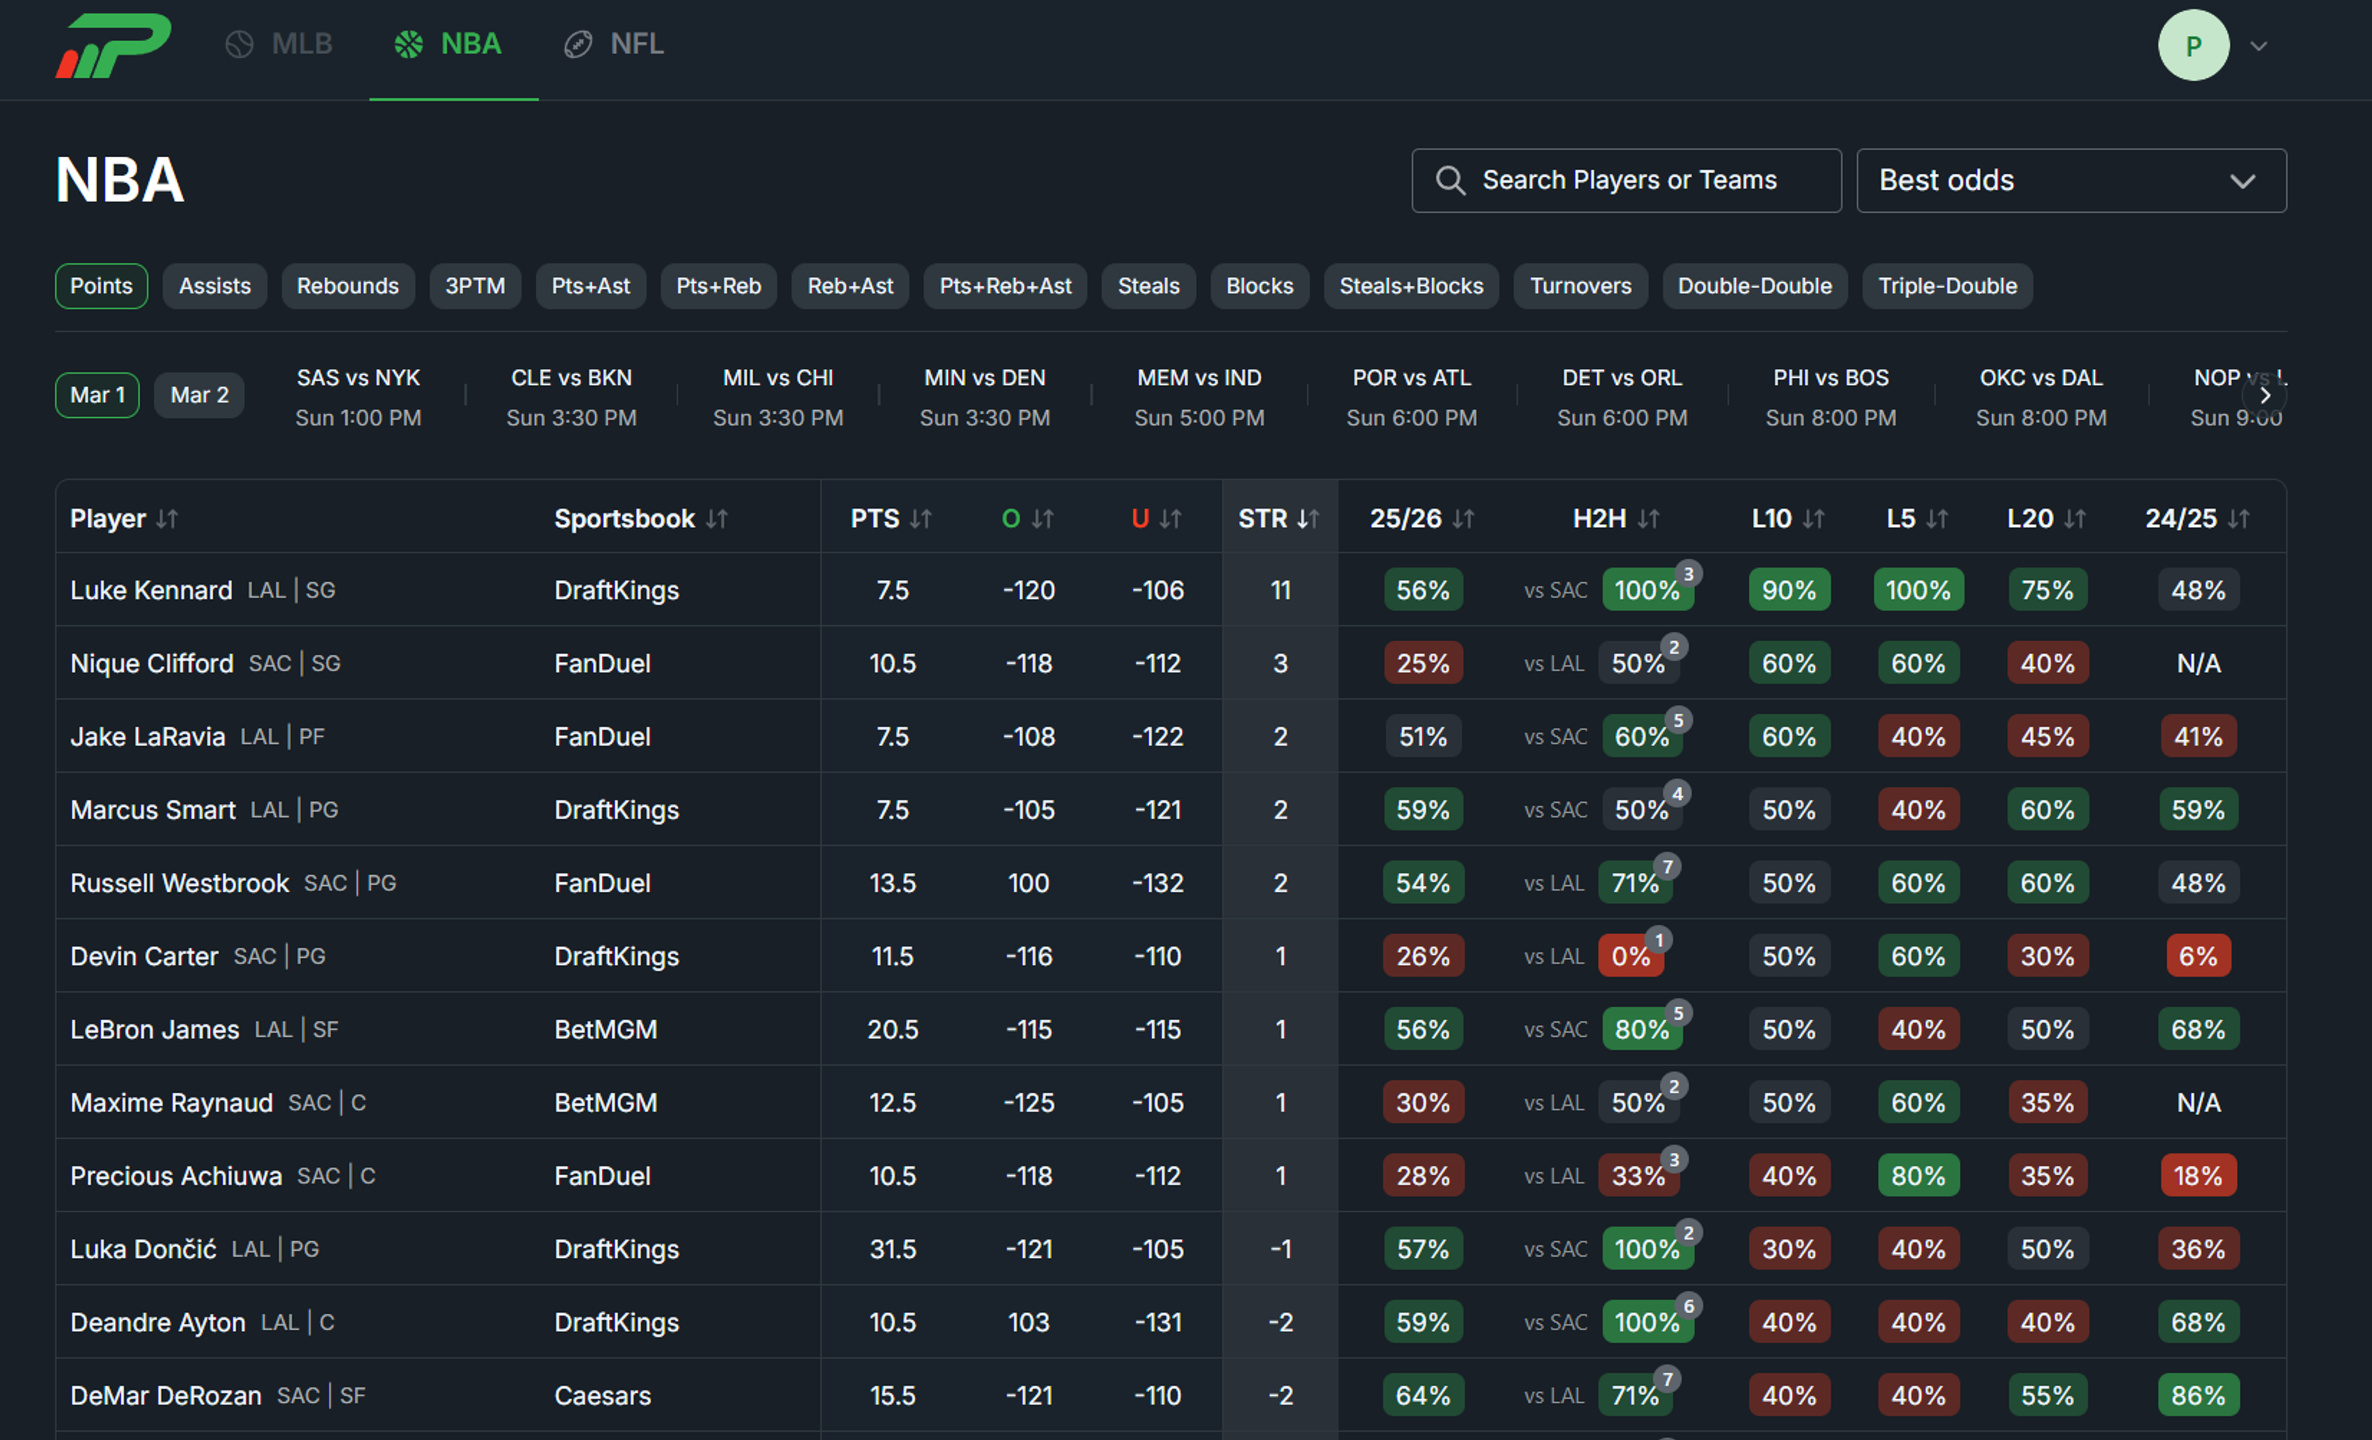Image resolution: width=2372 pixels, height=1440 pixels.
Task: Open Russell Westbrook player row
Action: pos(1171,883)
